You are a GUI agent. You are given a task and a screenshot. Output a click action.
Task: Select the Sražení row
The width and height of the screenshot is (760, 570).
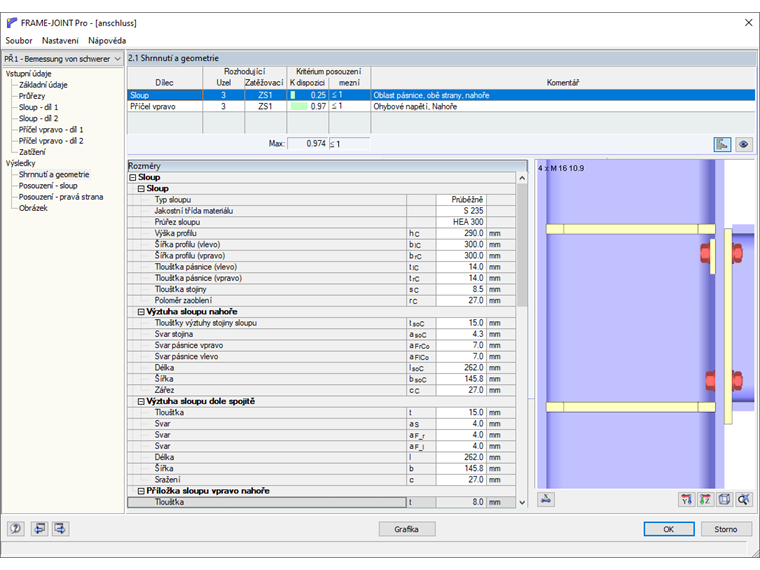coord(321,480)
